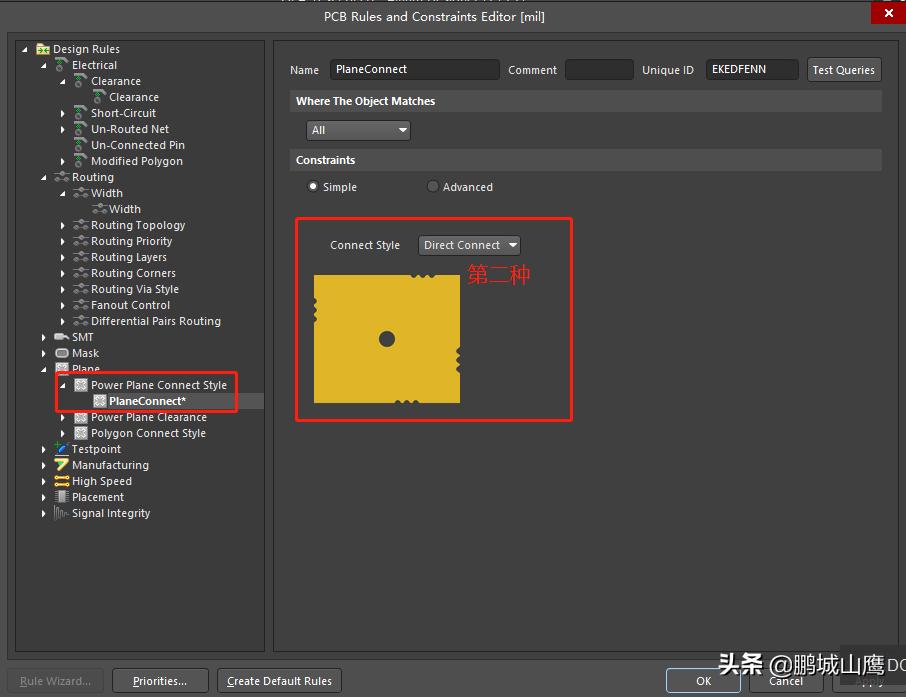Click the Test Queries button

coord(843,70)
